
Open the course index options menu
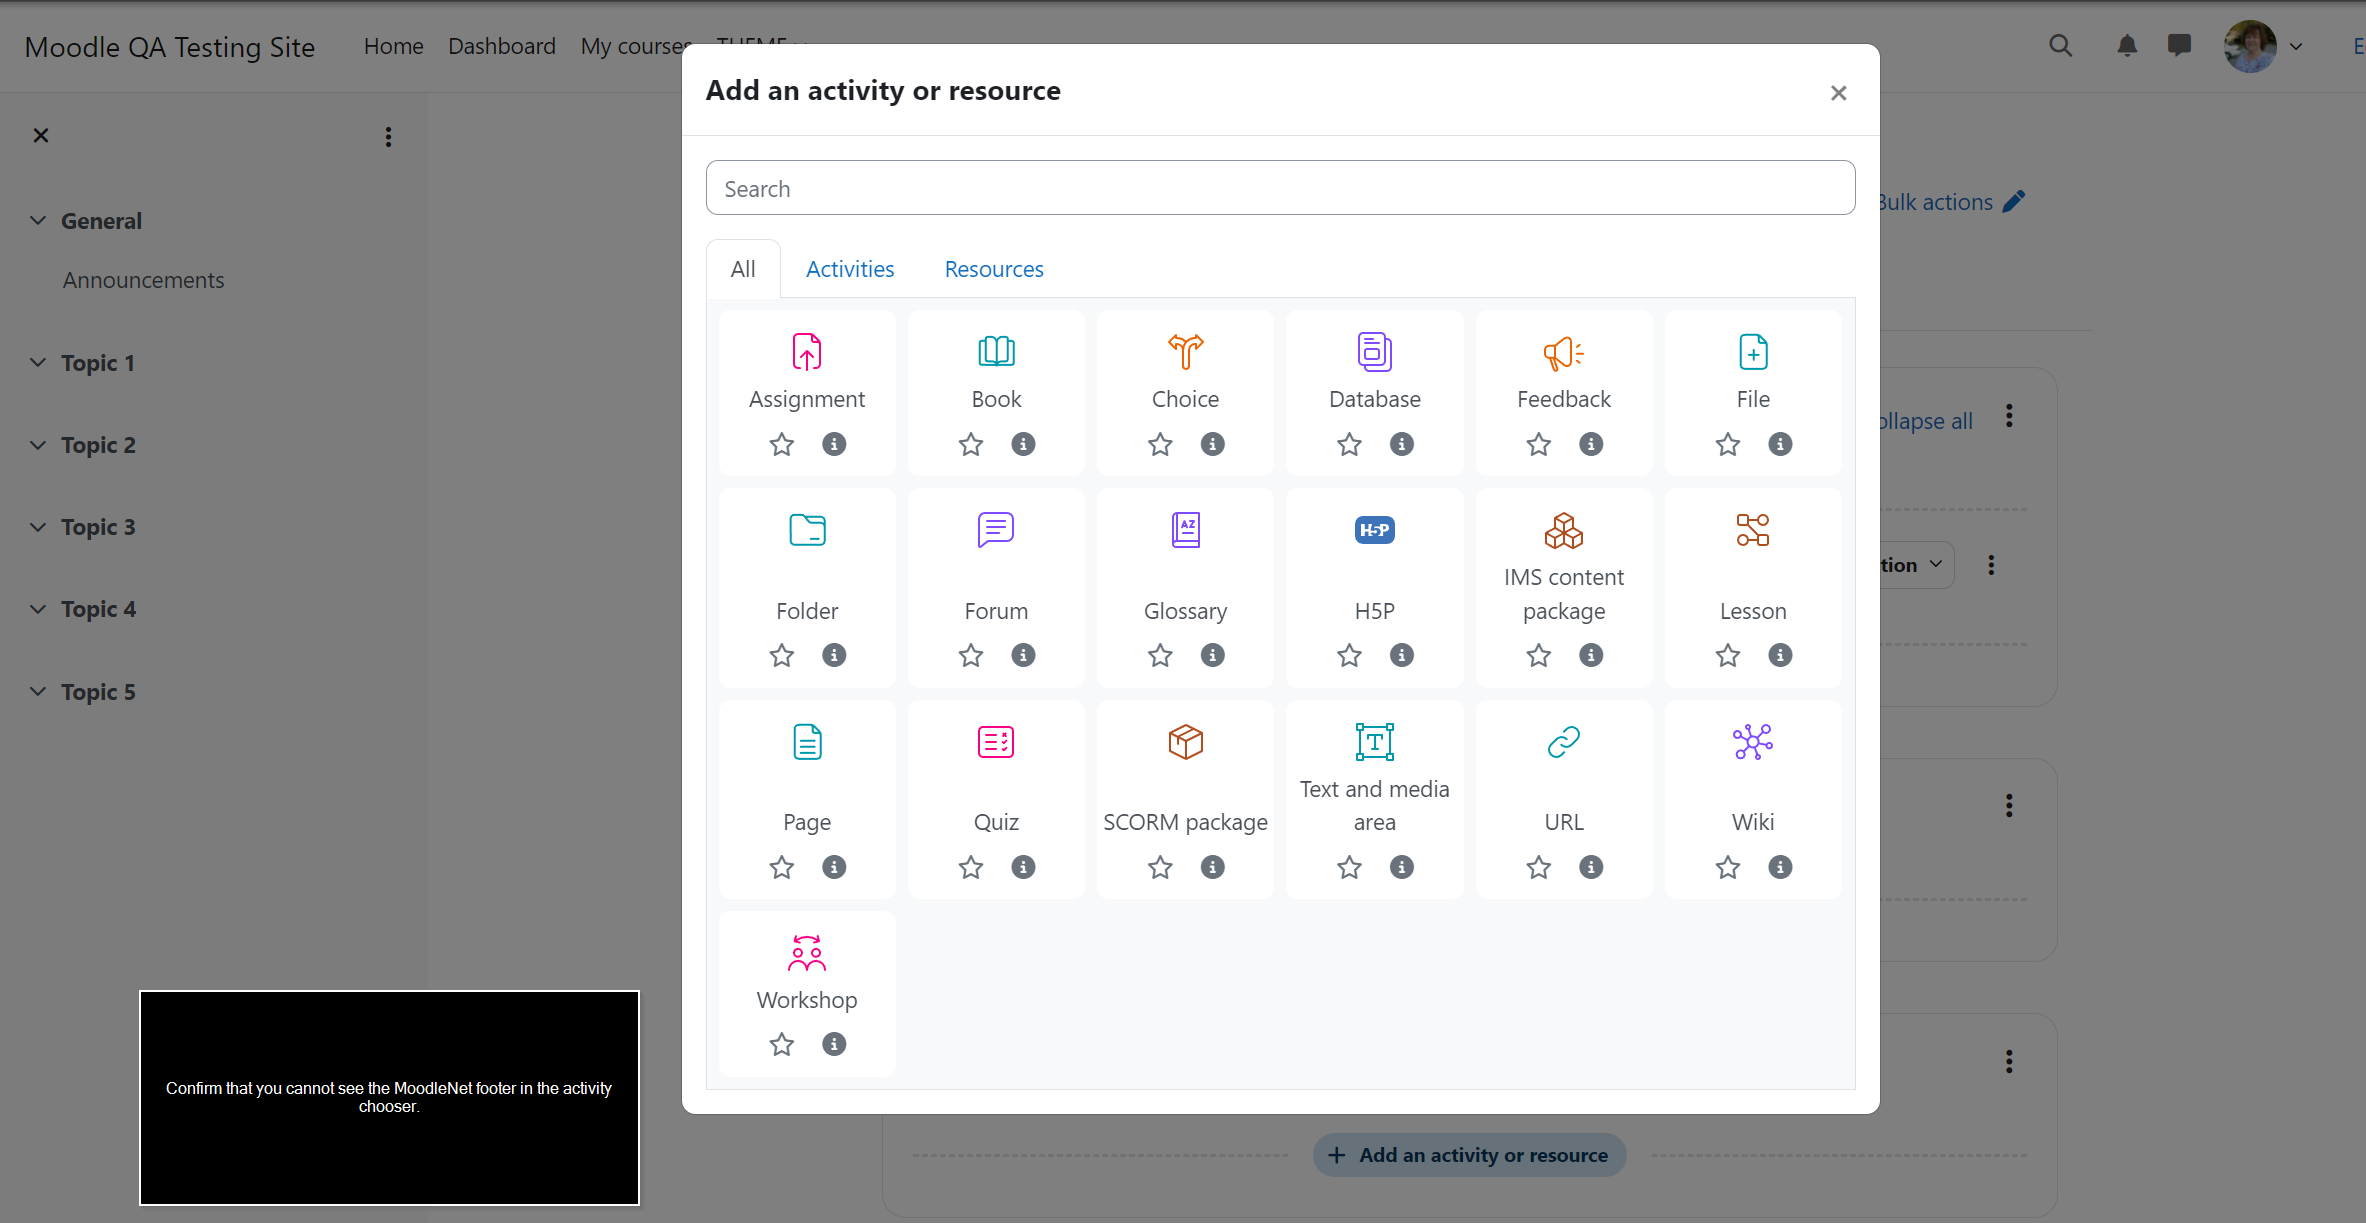point(388,137)
